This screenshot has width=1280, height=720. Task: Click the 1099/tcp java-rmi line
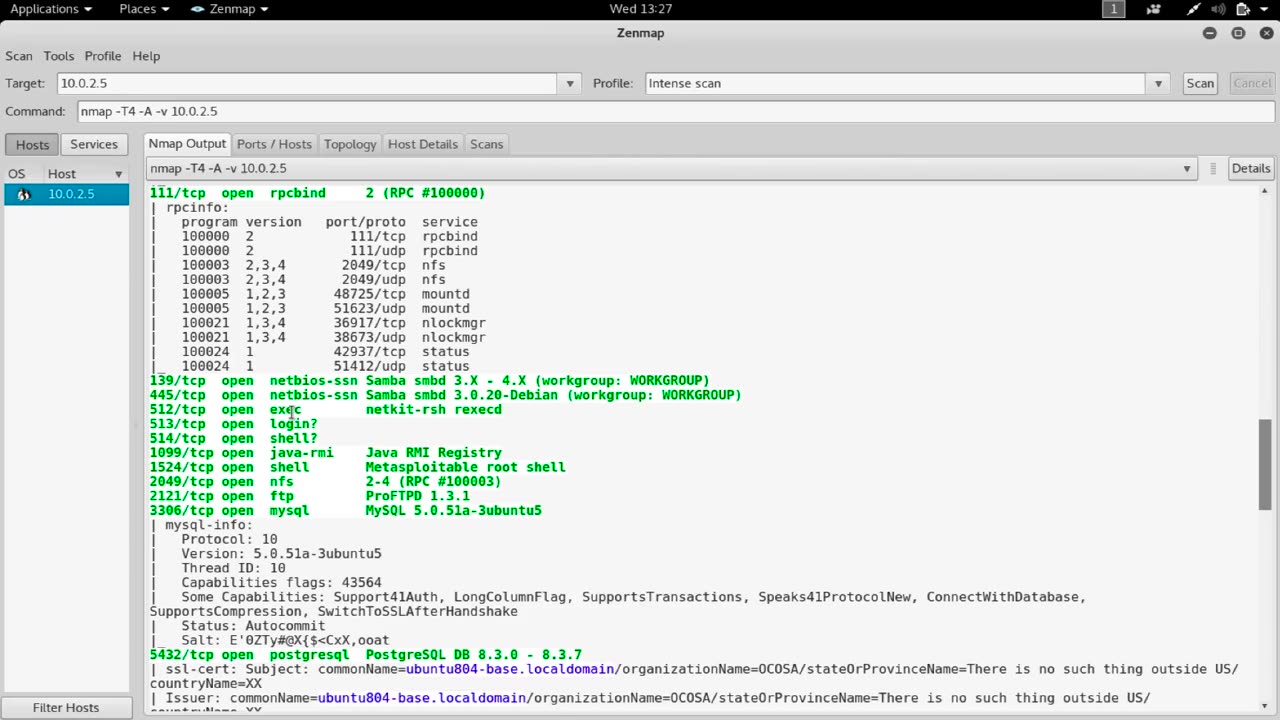(326, 453)
